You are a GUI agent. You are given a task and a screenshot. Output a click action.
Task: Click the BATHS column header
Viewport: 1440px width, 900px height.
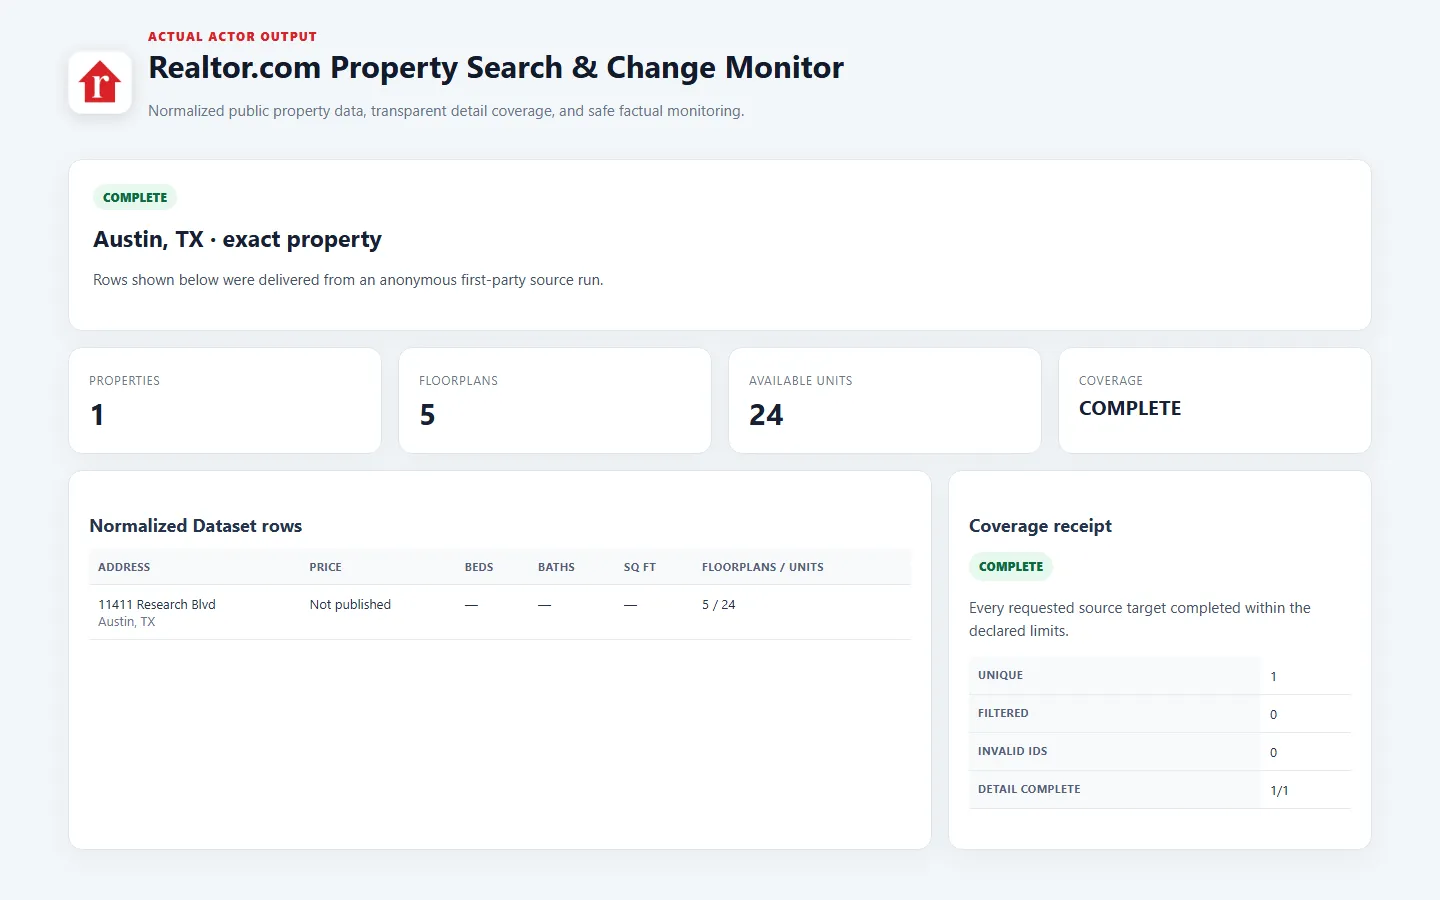tap(556, 567)
